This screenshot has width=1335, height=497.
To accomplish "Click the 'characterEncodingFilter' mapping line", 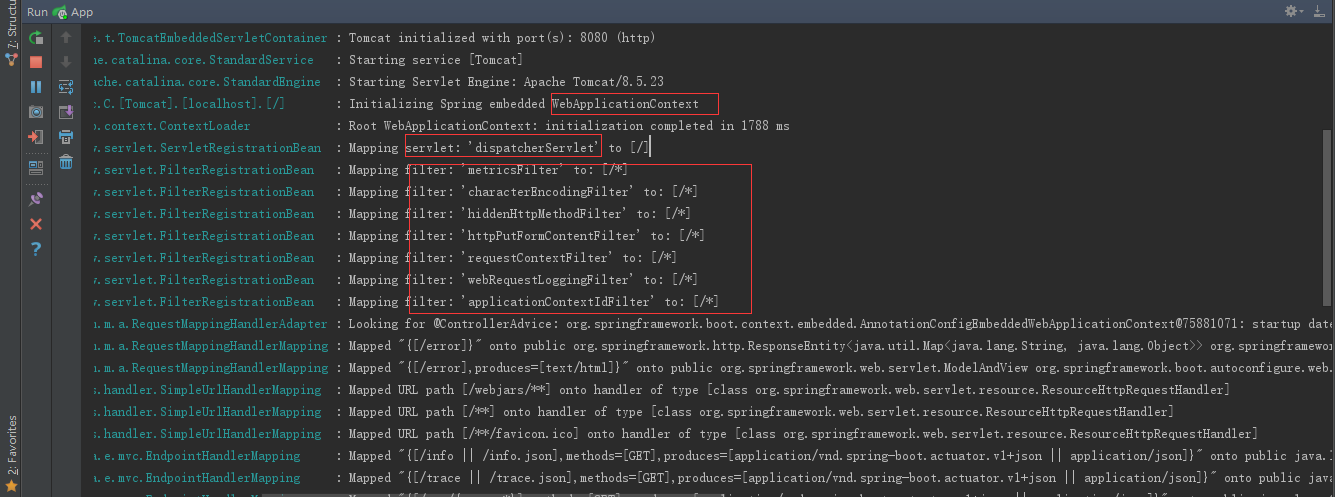I will pos(523,192).
